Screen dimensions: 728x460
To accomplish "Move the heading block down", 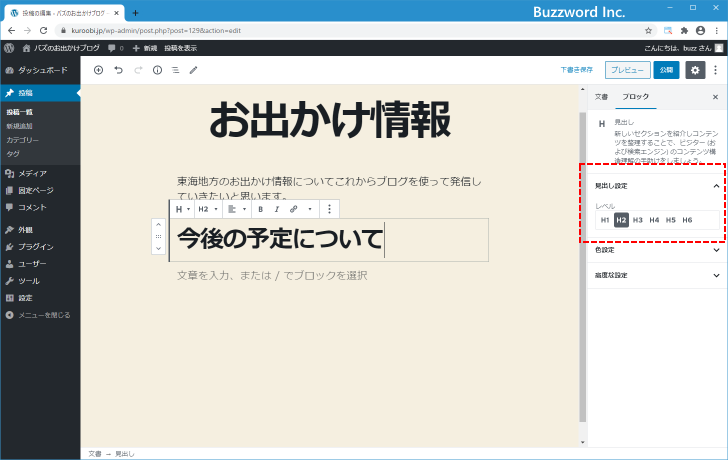I will (158, 248).
